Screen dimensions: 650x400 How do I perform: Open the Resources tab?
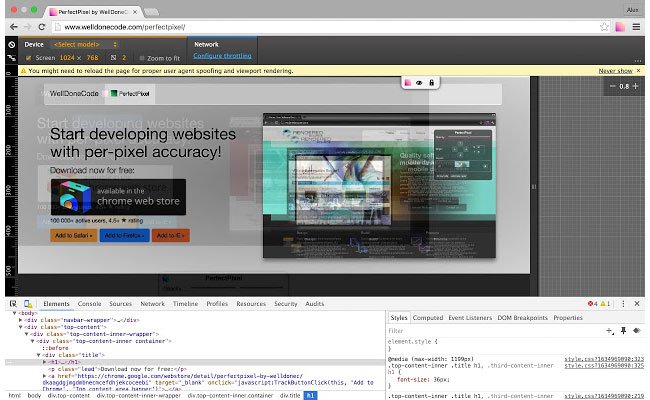[x=251, y=304]
